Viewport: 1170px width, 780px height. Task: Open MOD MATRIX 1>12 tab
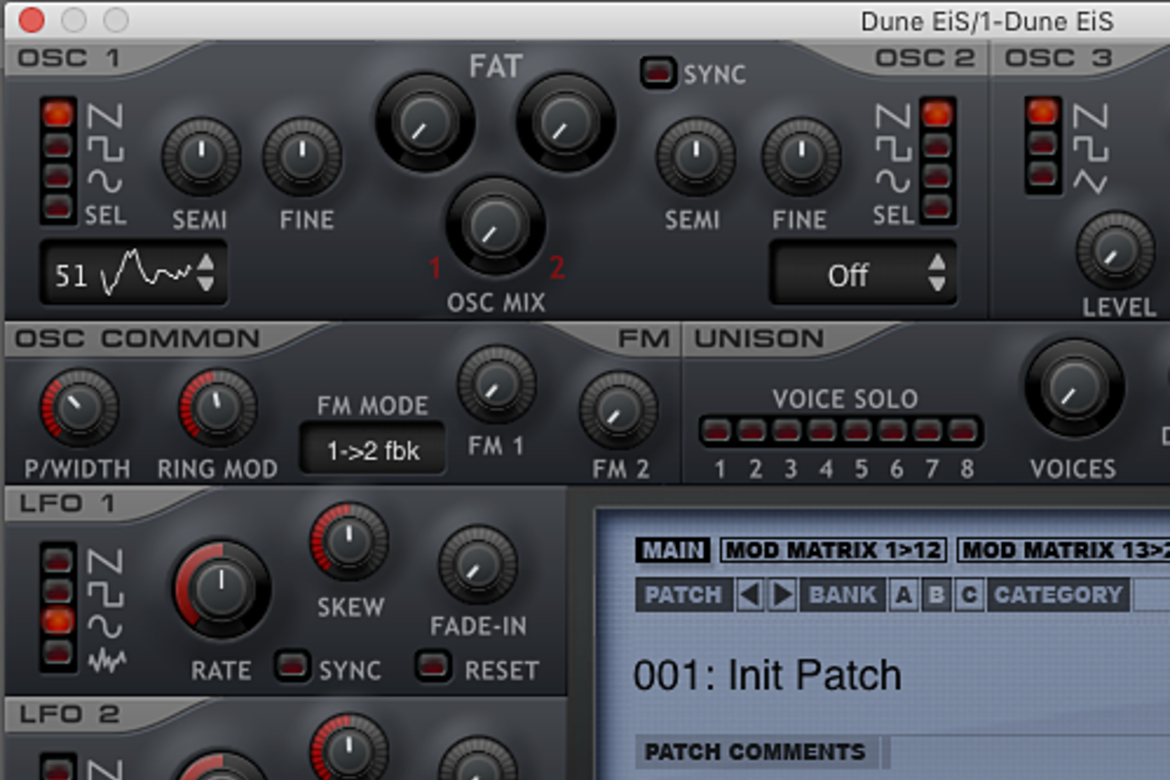coord(833,550)
